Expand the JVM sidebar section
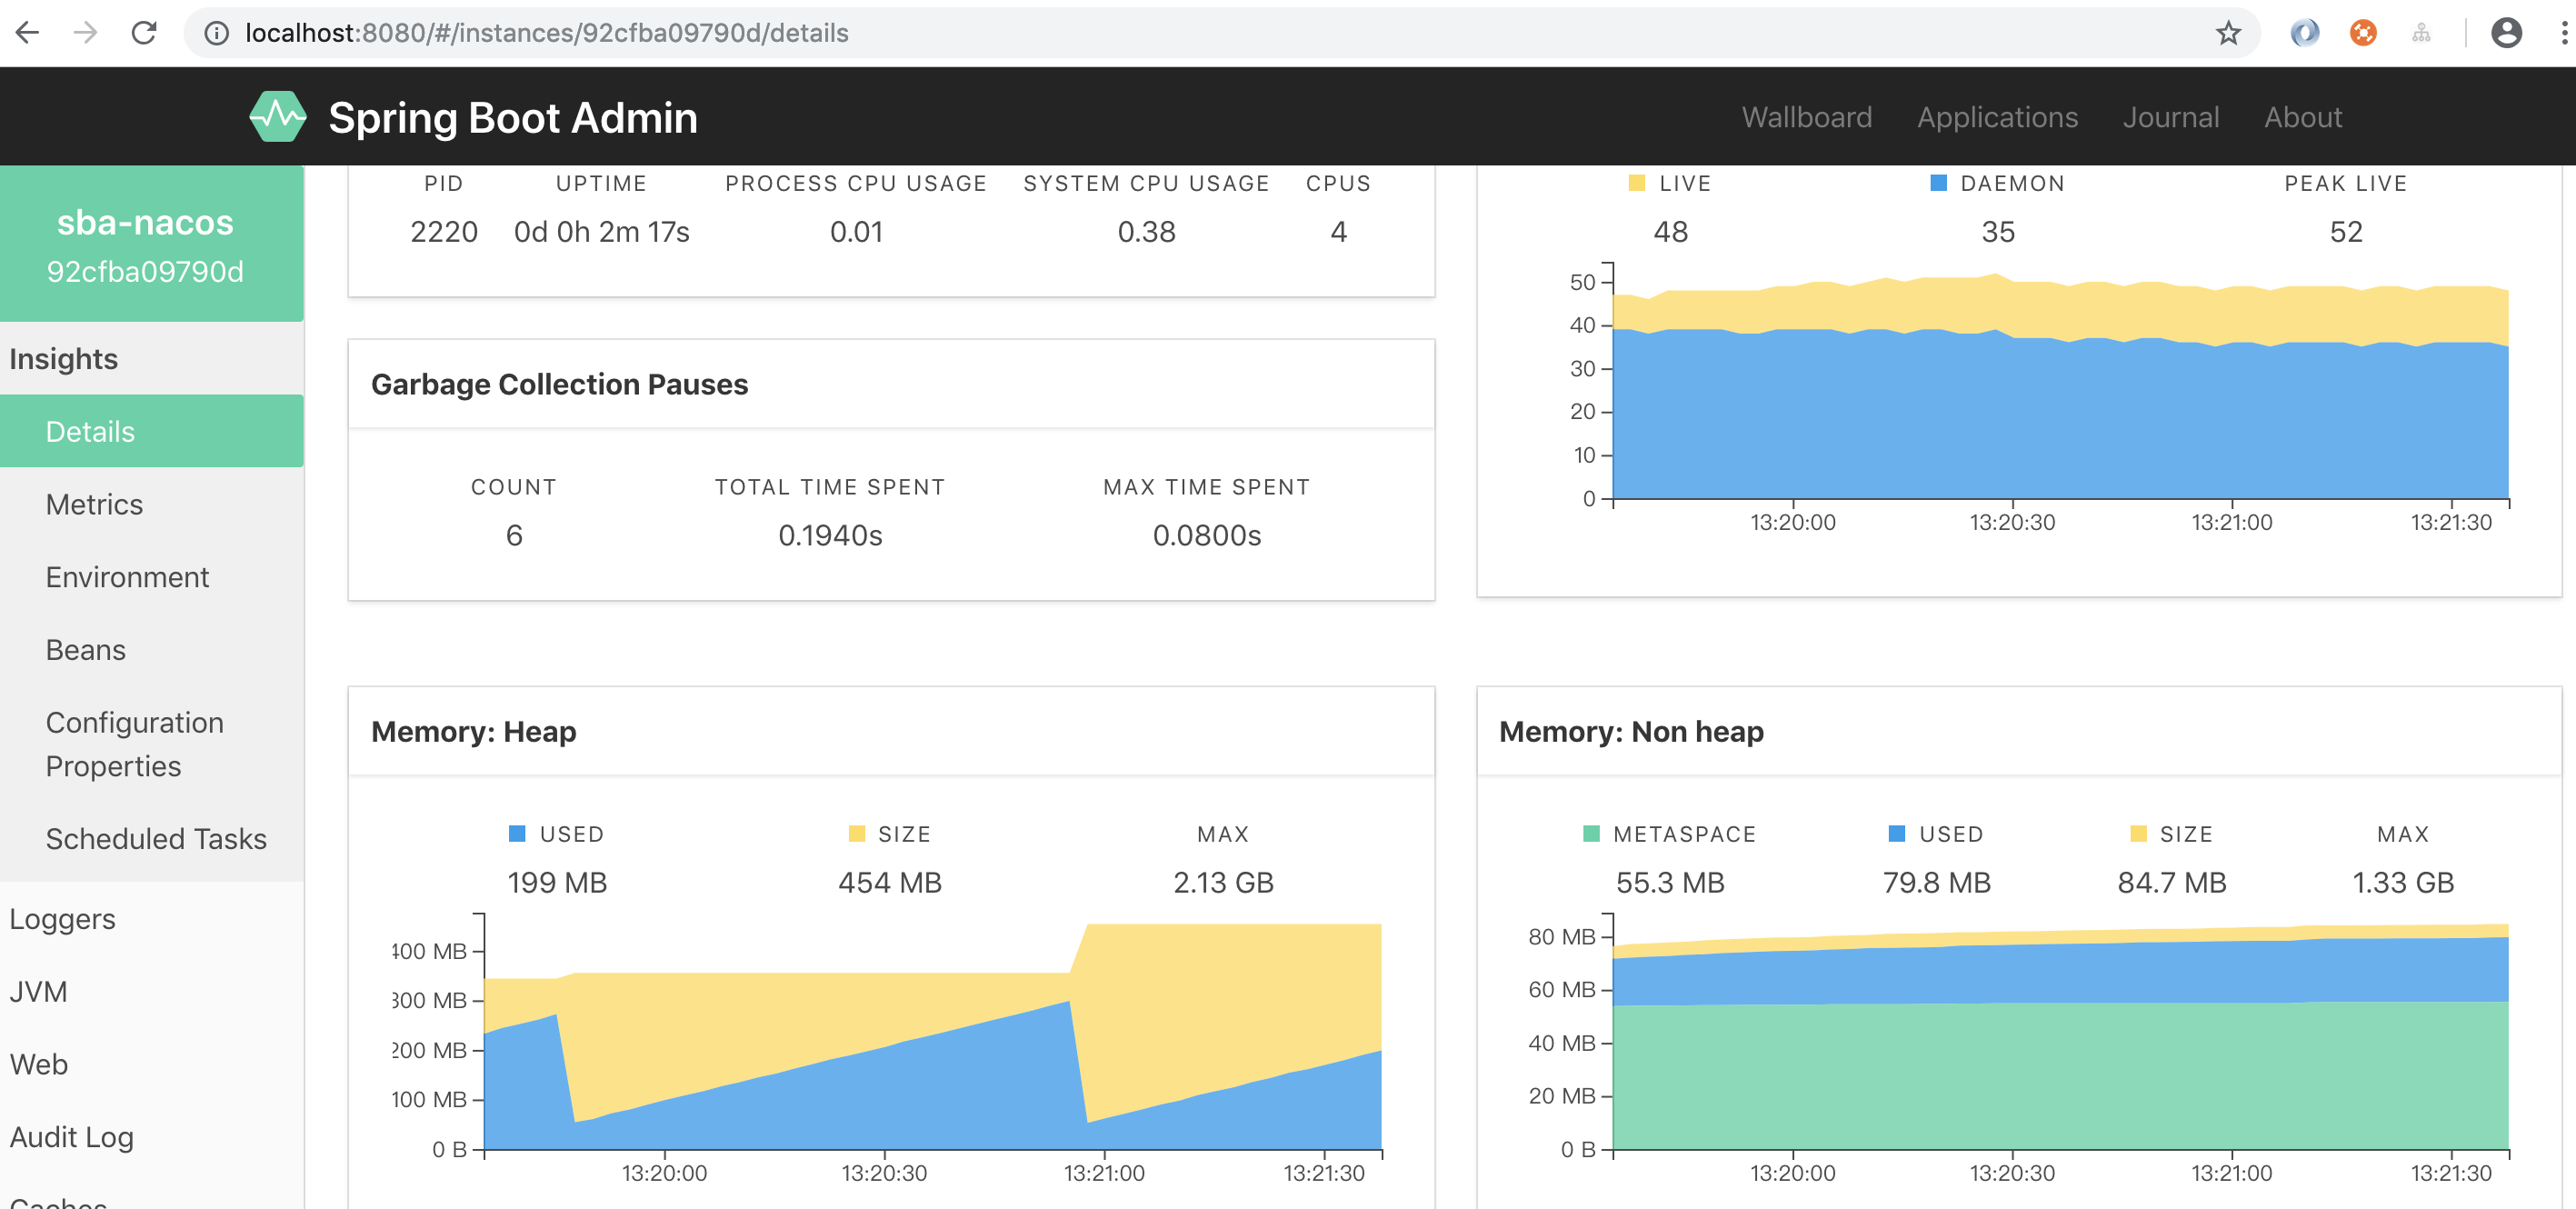Viewport: 2576px width, 1209px height. coord(38,992)
